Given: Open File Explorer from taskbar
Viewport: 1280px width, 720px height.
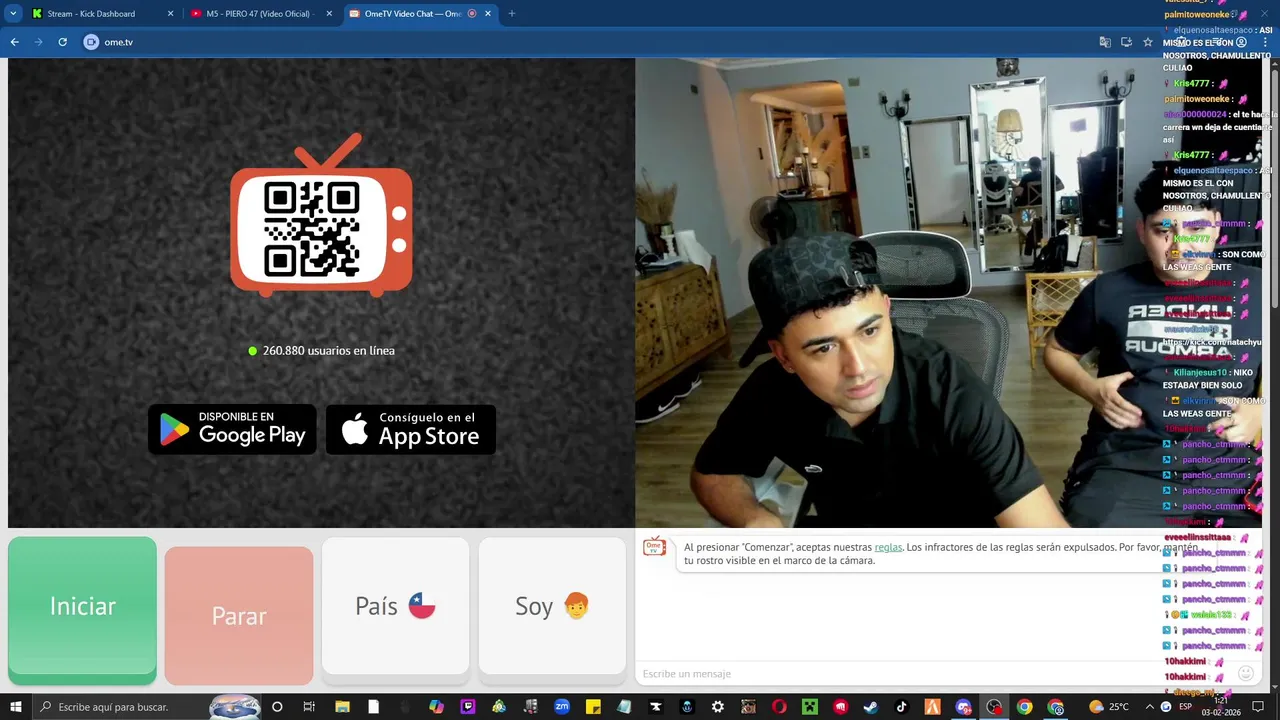Looking at the screenshot, I should [341, 707].
